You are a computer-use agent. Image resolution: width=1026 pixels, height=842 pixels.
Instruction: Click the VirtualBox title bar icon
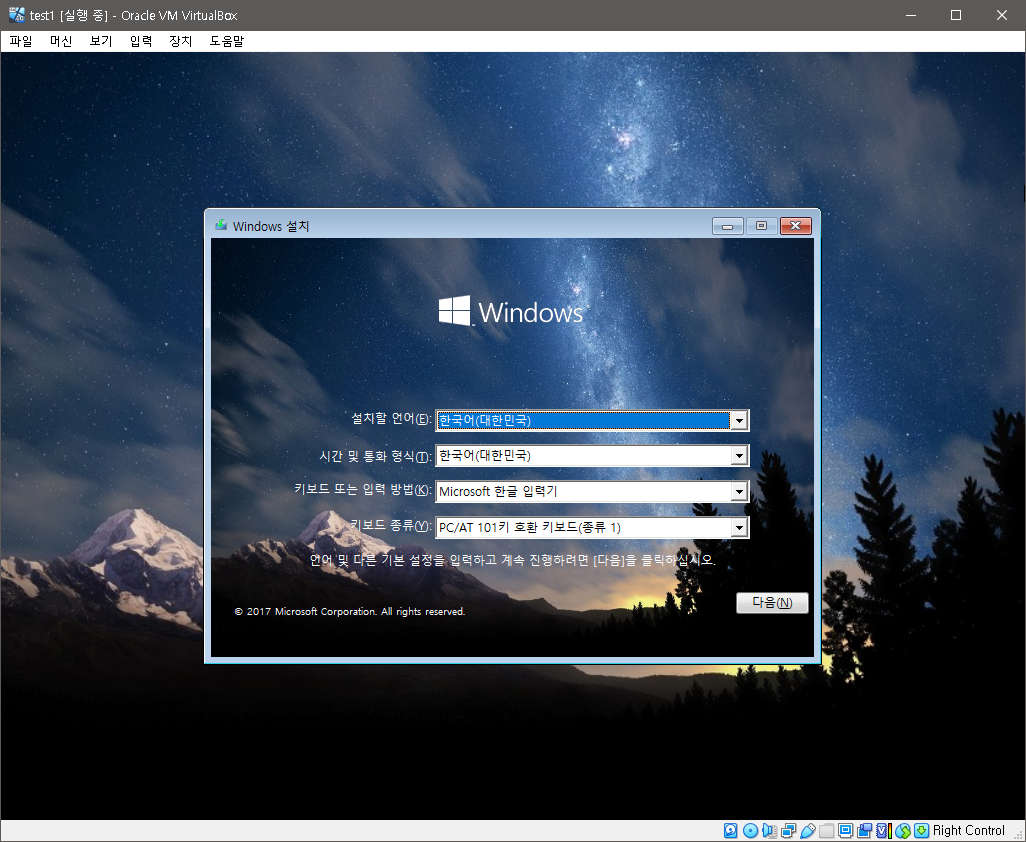[16, 14]
